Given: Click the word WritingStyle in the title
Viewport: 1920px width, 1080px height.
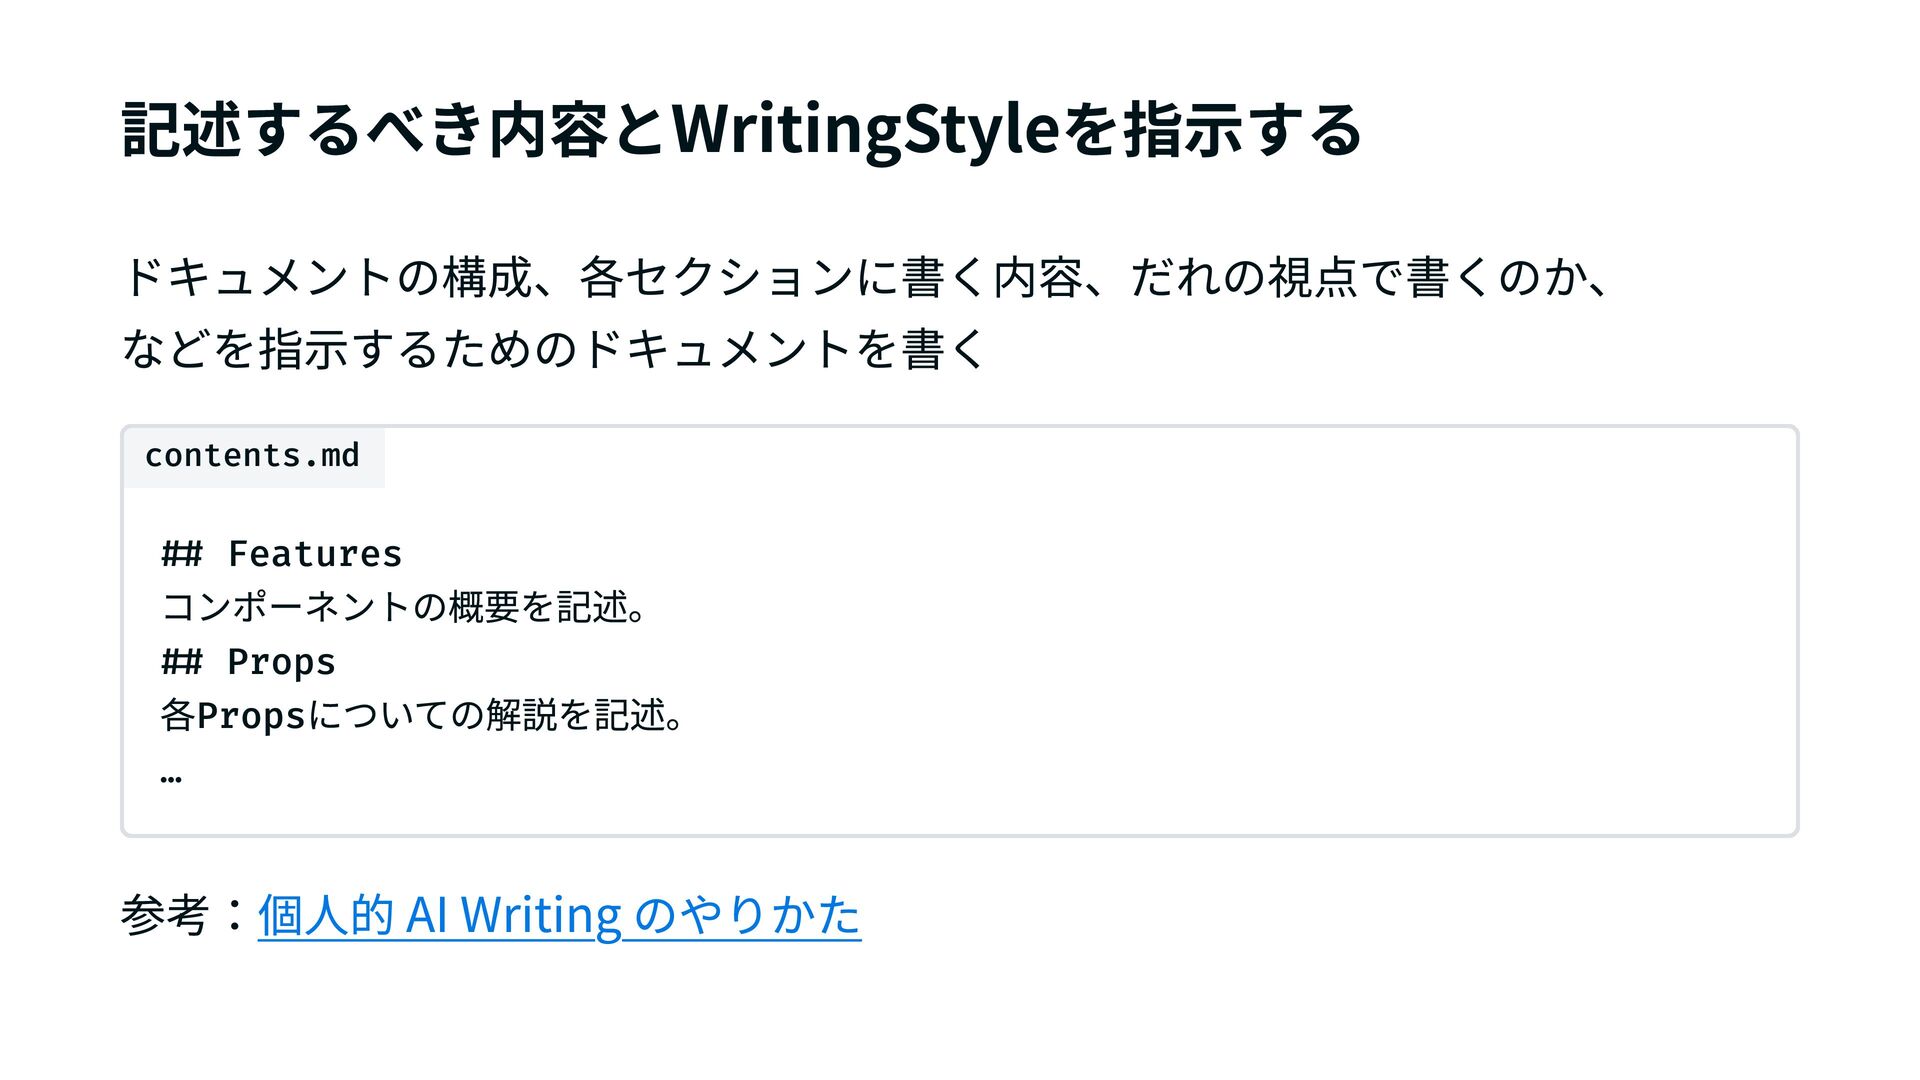Looking at the screenshot, I should click(x=865, y=130).
